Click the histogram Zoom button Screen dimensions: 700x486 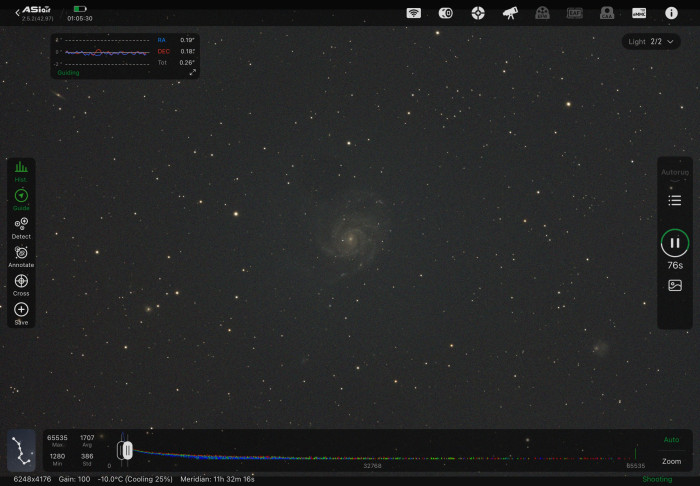pyautogui.click(x=671, y=461)
